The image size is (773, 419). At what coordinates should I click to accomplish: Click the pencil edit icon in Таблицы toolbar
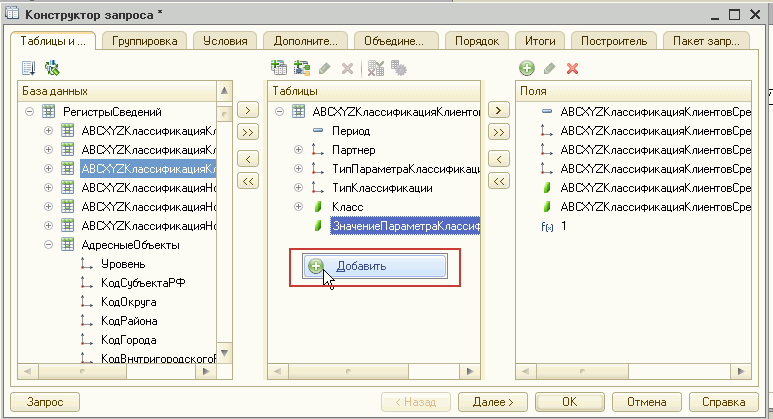tap(324, 69)
